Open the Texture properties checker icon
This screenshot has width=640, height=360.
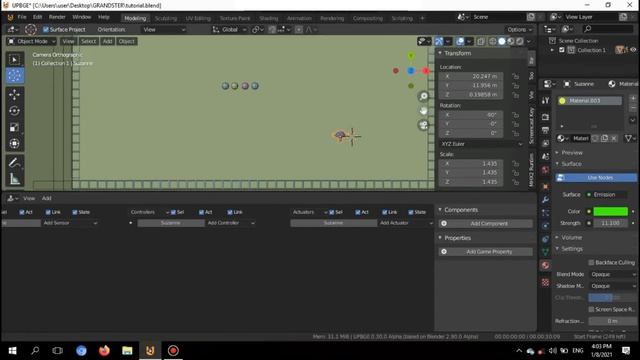pos(545,282)
